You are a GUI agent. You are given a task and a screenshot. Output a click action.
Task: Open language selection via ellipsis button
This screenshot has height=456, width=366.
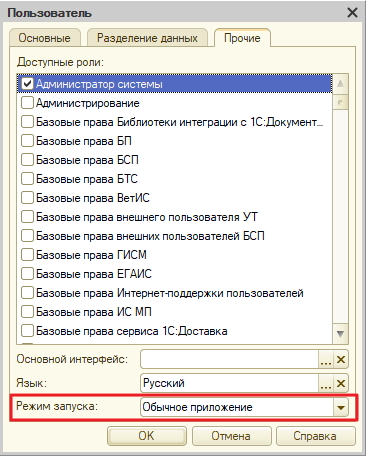tap(326, 383)
